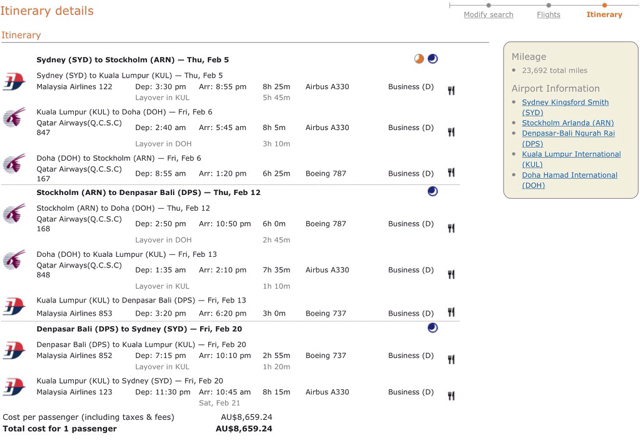Select the Itinerary step tab
Viewport: 640px width, 440px height.
pos(604,15)
